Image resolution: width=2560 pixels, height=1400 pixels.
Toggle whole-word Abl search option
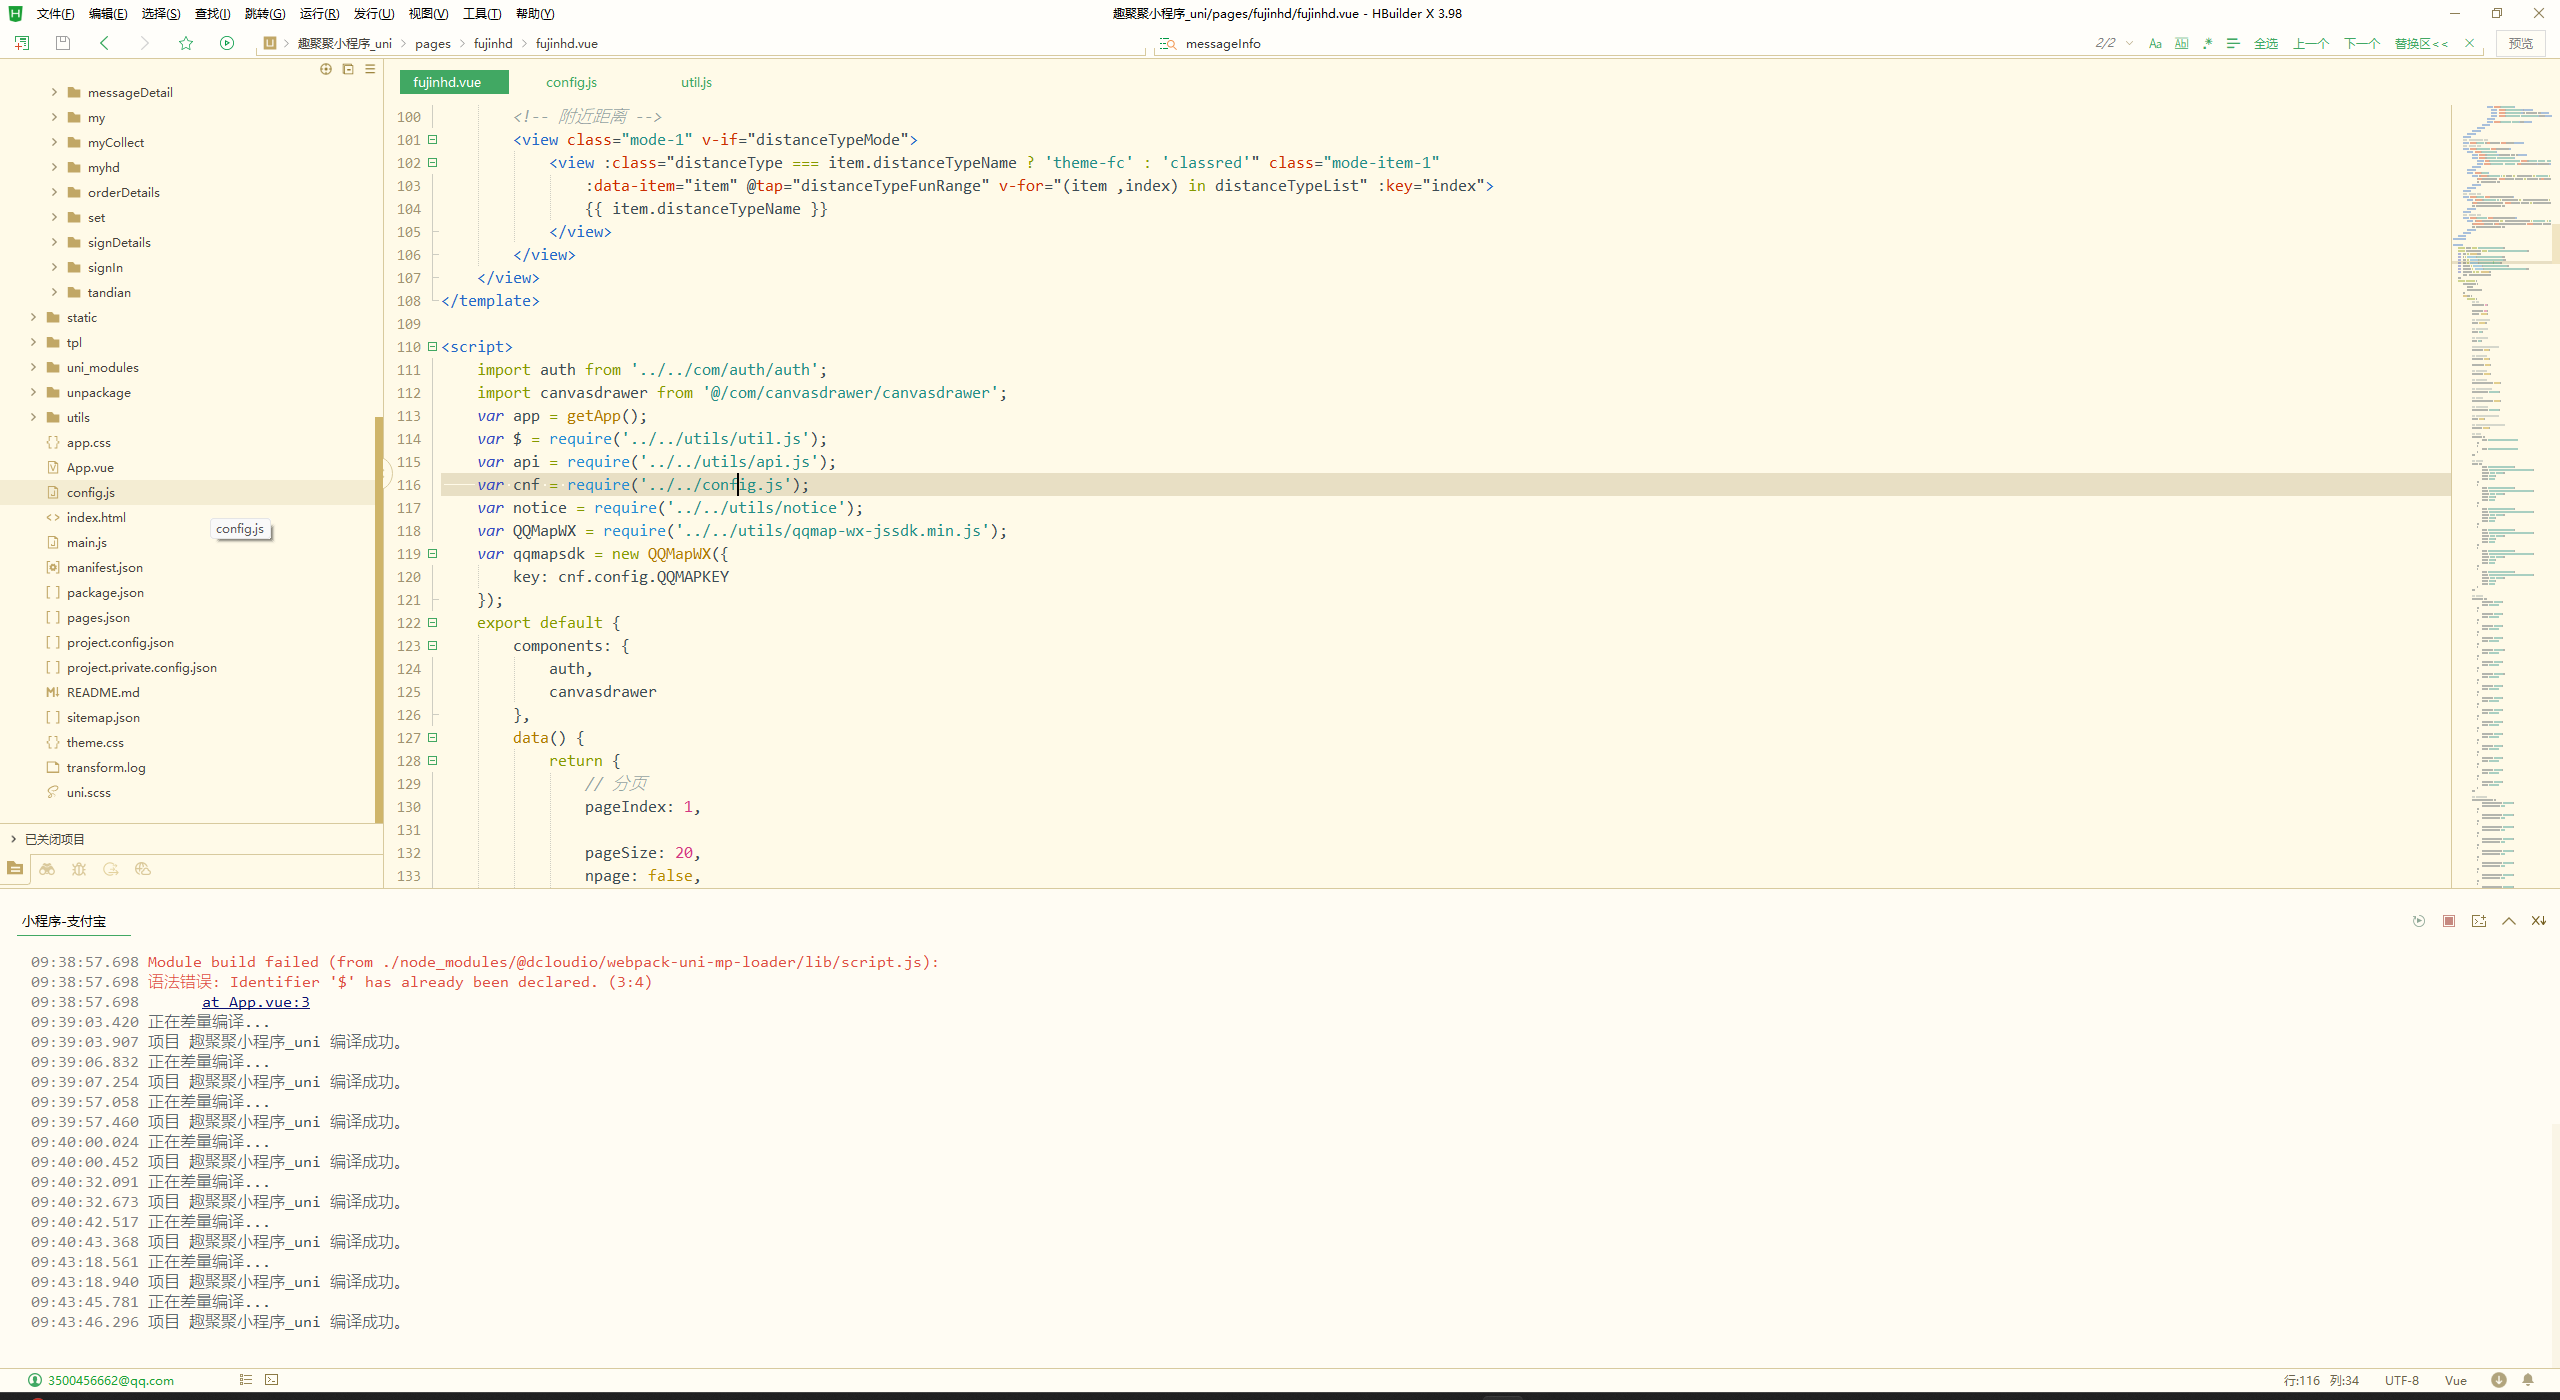[x=2182, y=43]
